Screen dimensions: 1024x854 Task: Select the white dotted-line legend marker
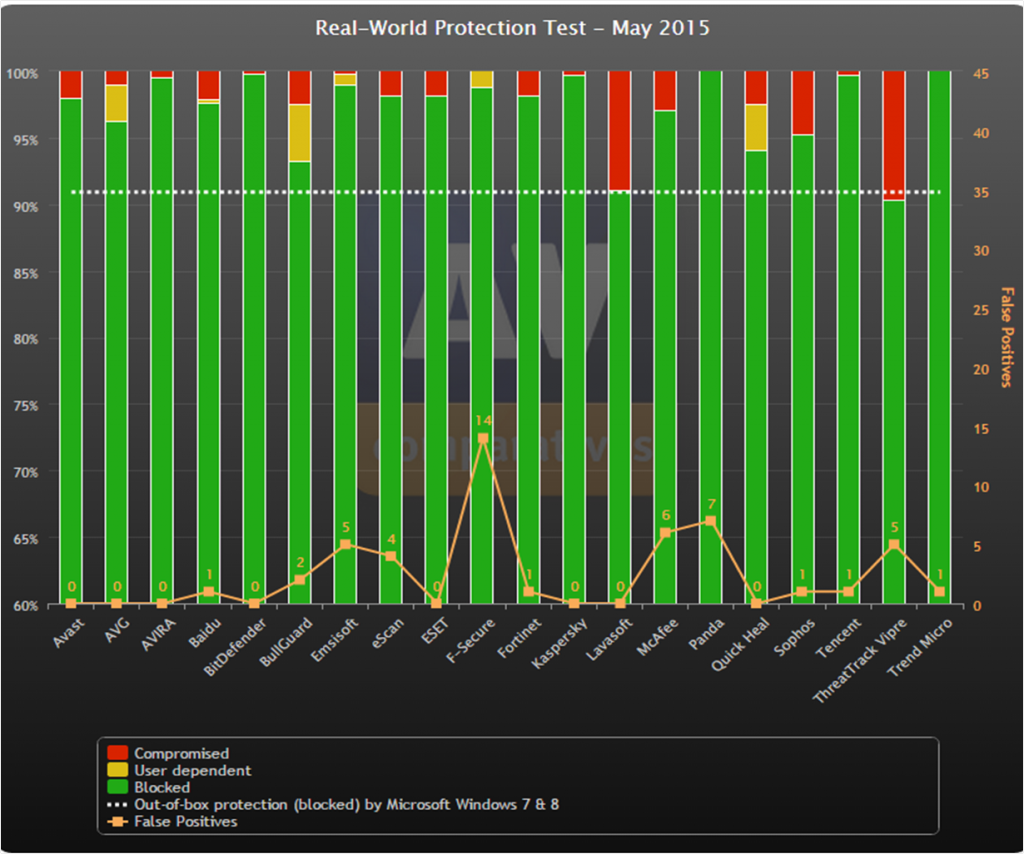tap(118, 804)
